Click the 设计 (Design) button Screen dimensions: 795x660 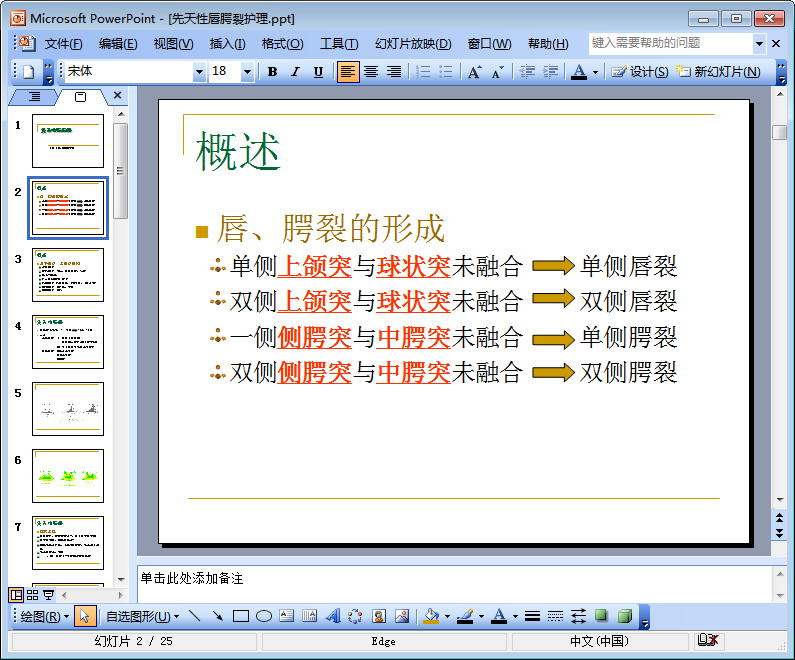pyautogui.click(x=640, y=72)
